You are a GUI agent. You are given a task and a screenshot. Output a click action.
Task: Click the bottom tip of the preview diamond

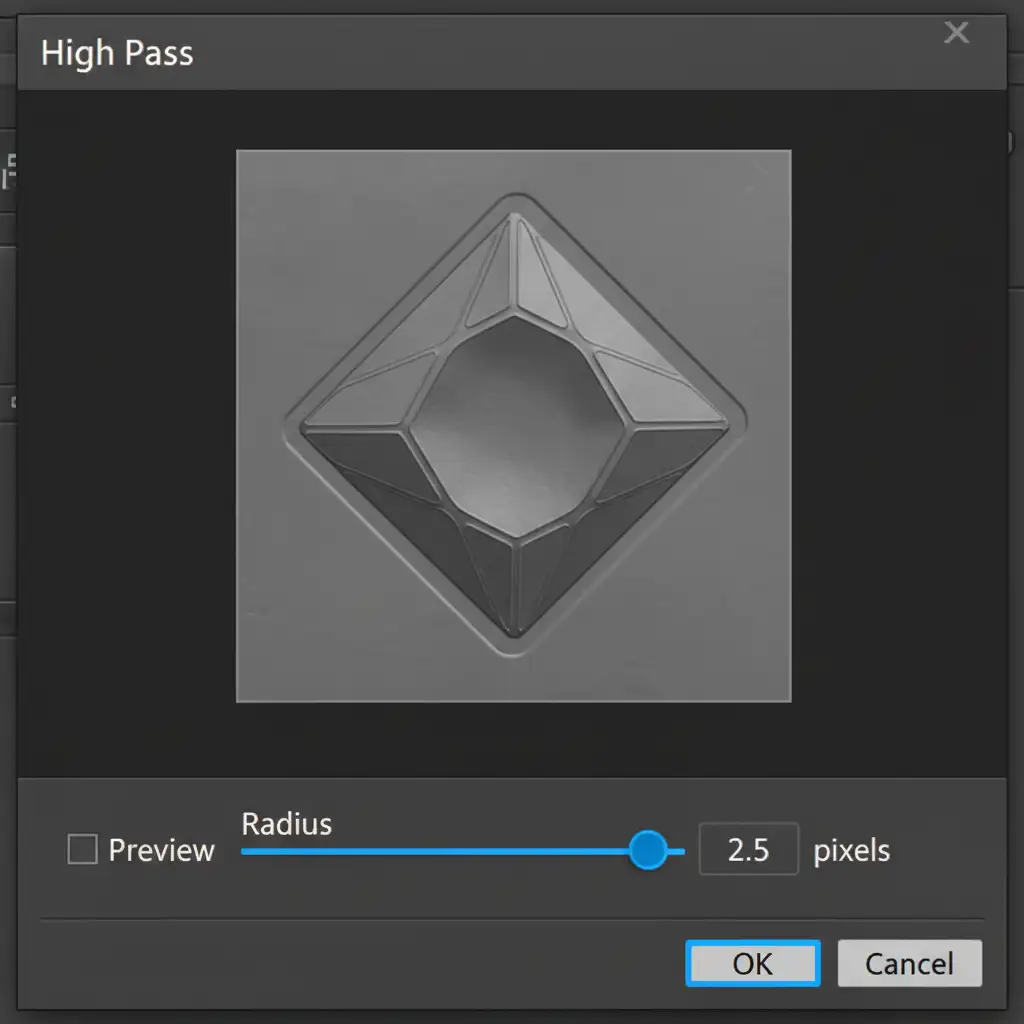(513, 632)
